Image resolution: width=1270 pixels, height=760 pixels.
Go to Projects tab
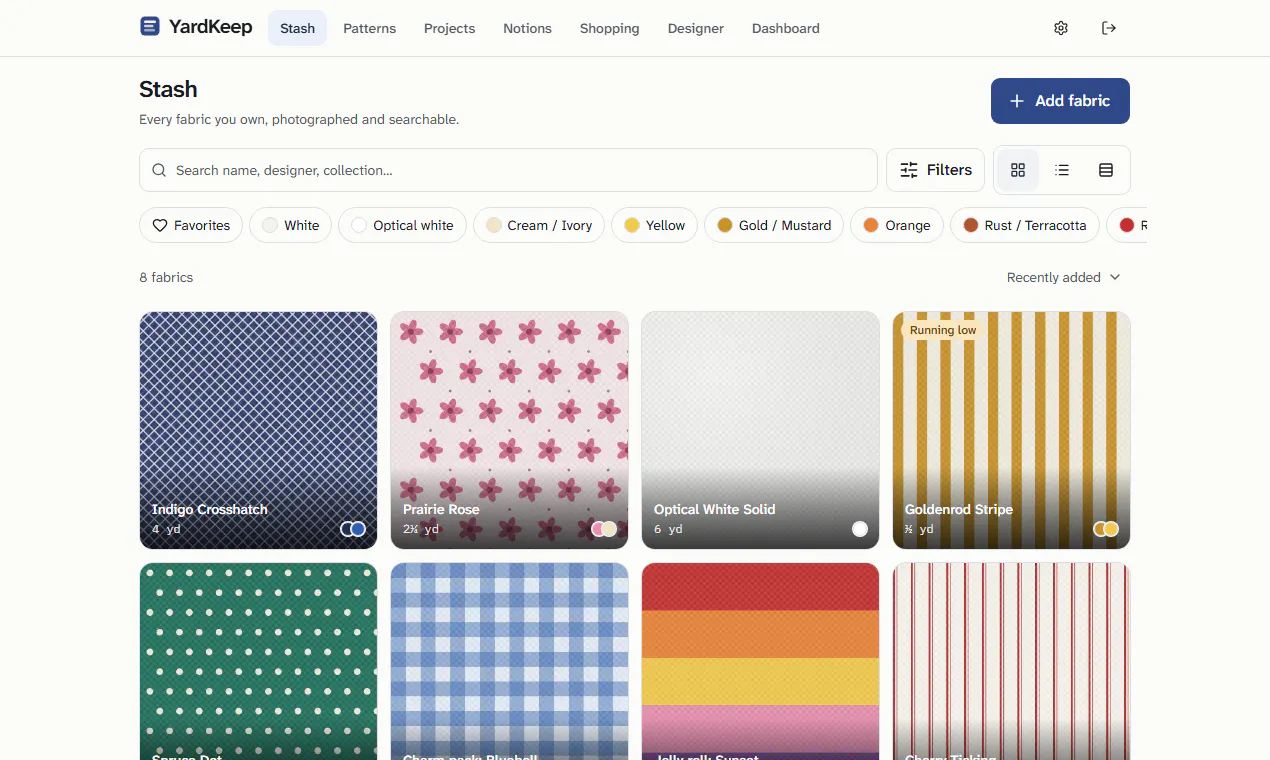[x=449, y=28]
